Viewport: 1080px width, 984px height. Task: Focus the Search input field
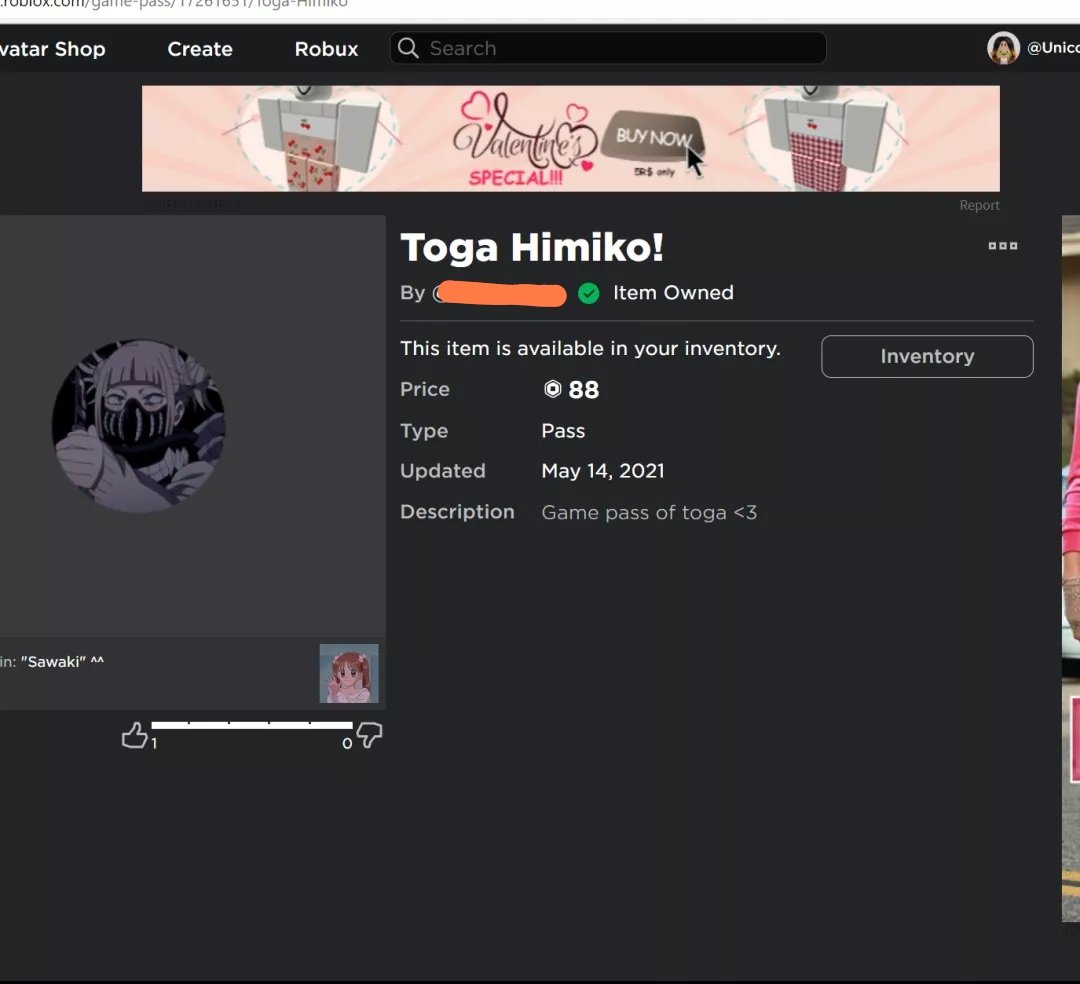coord(608,48)
